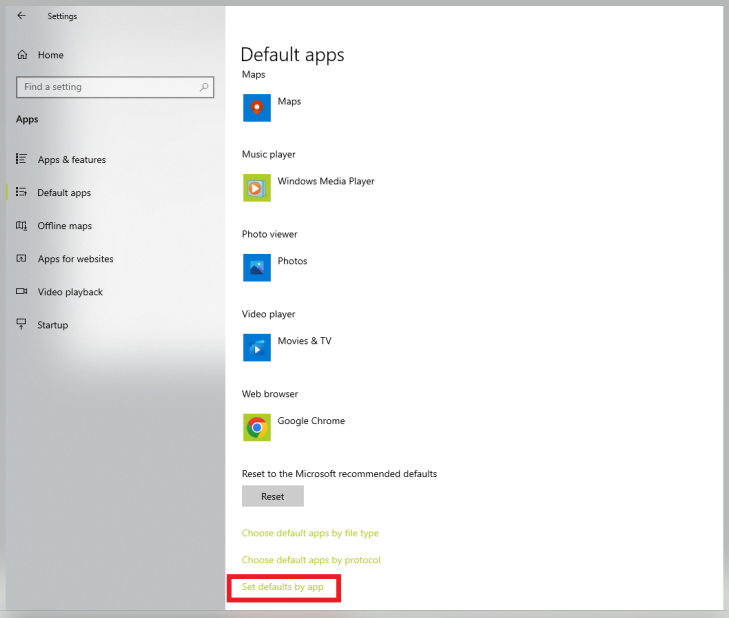Image resolution: width=729 pixels, height=618 pixels.
Task: Click the Apps & features list icon
Action: click(x=21, y=159)
